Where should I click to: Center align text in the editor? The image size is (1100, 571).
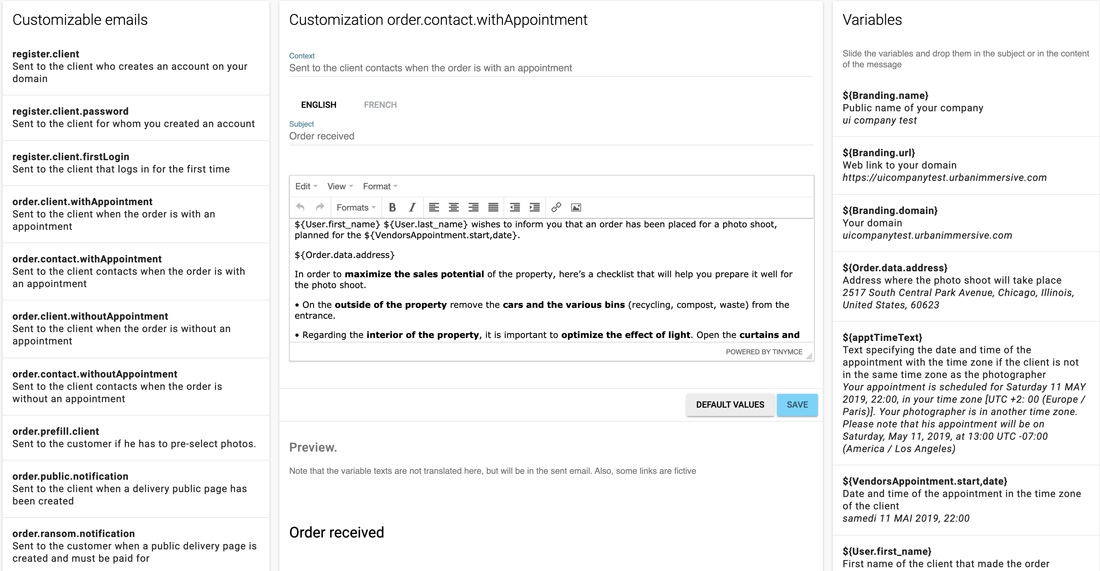454,207
